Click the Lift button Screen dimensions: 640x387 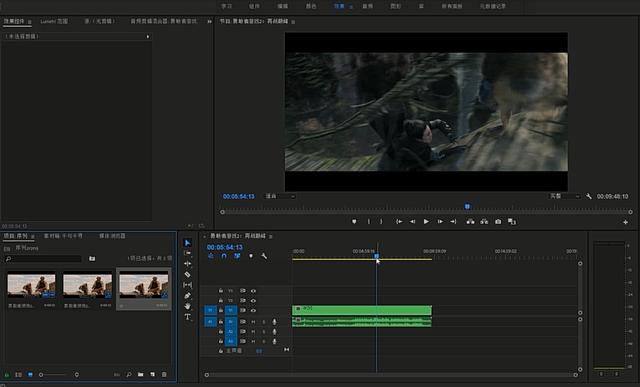470,222
